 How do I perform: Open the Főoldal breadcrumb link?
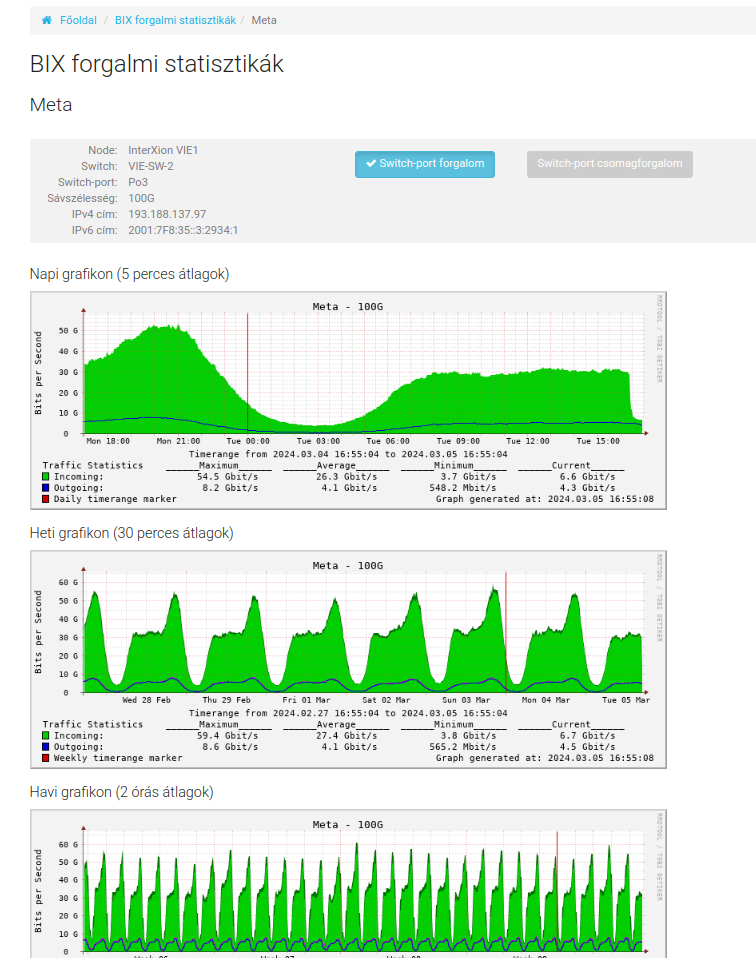[78, 20]
